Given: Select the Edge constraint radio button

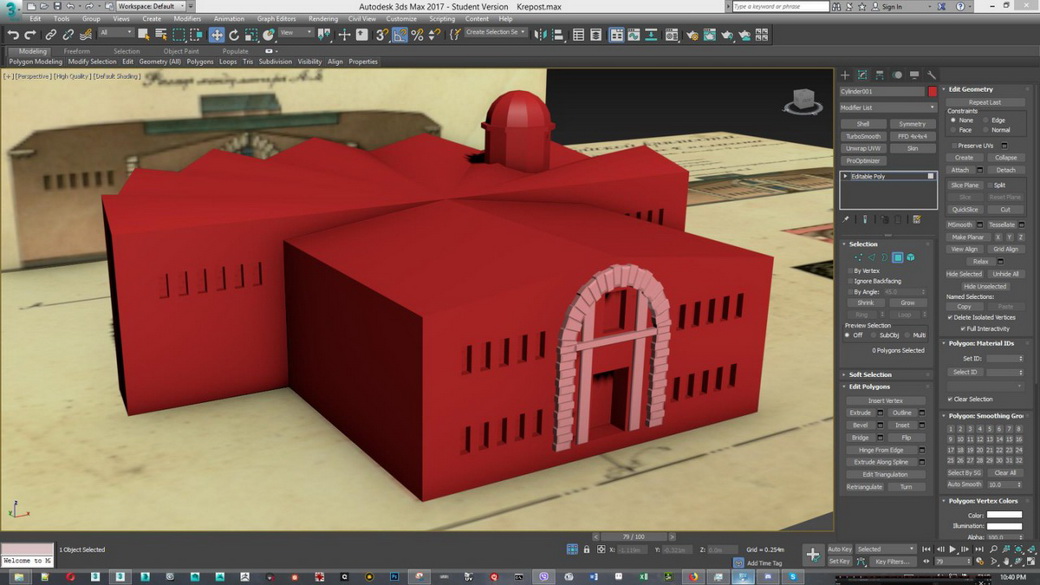Looking at the screenshot, I should click(x=986, y=120).
